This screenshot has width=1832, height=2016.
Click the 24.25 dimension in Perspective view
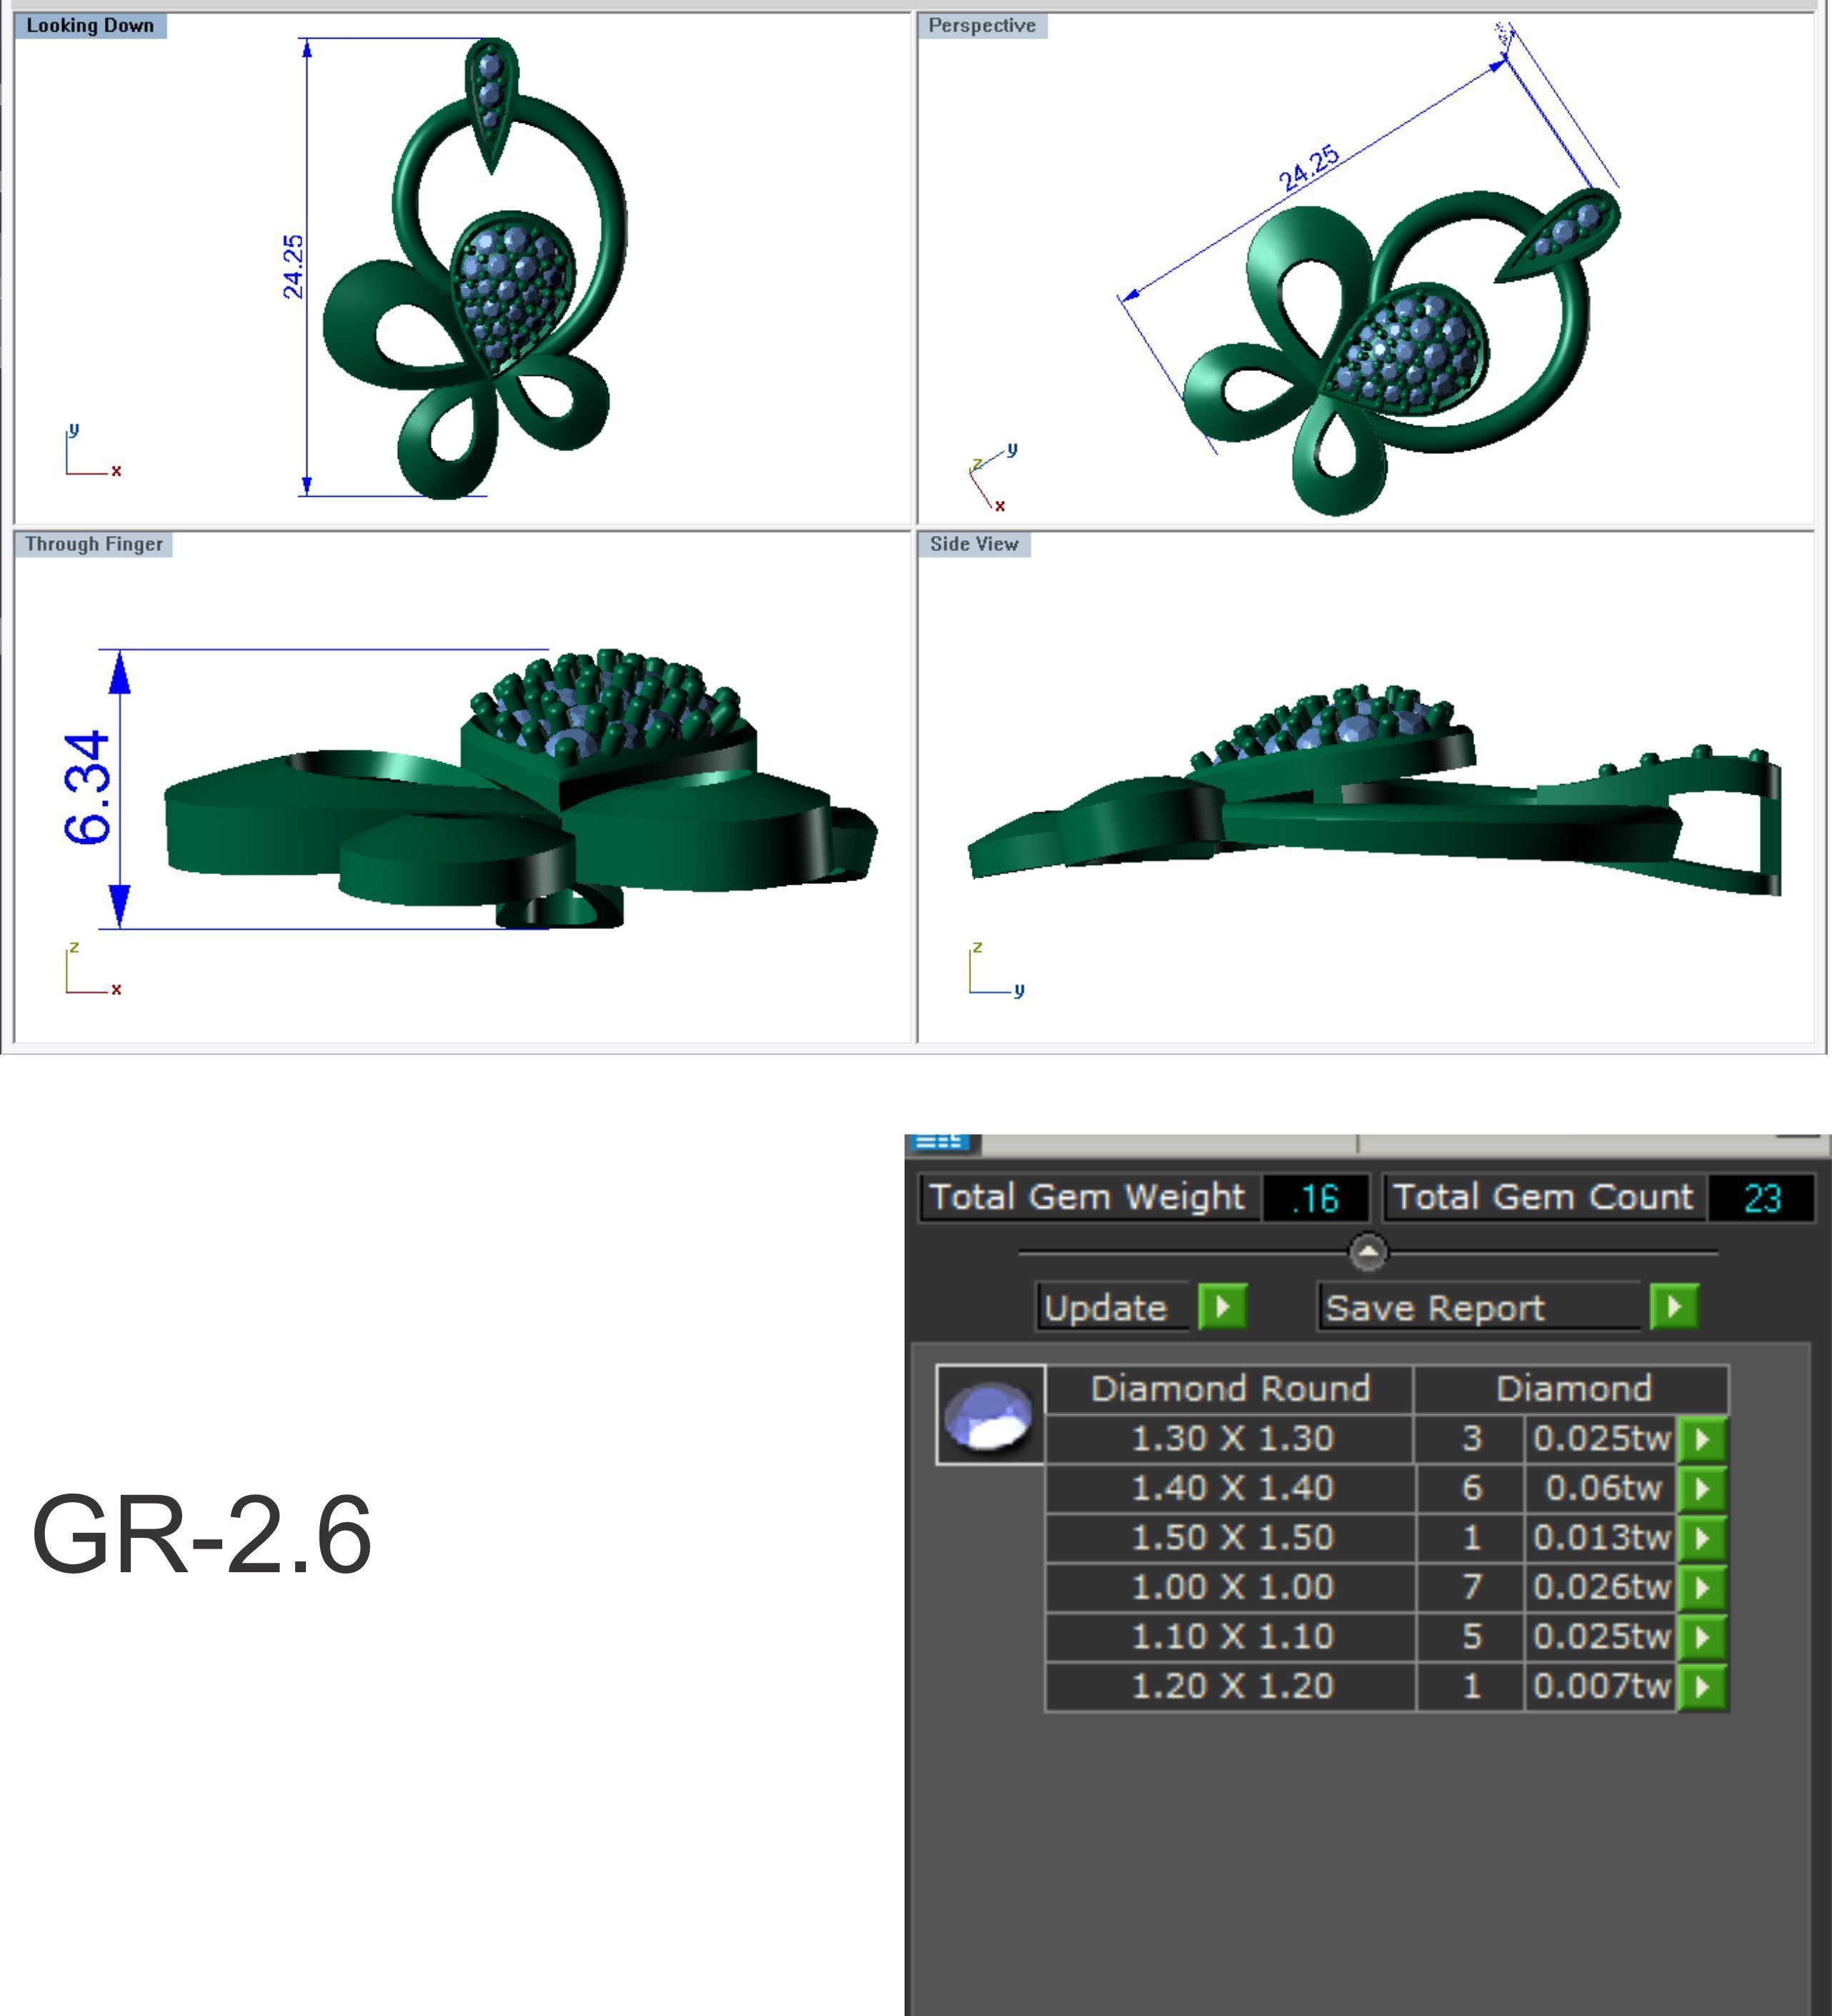tap(1308, 168)
